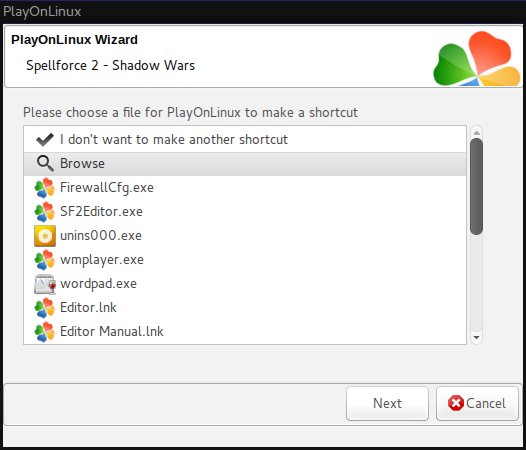Click the Cancel button
This screenshot has height=450, width=526.
477,403
